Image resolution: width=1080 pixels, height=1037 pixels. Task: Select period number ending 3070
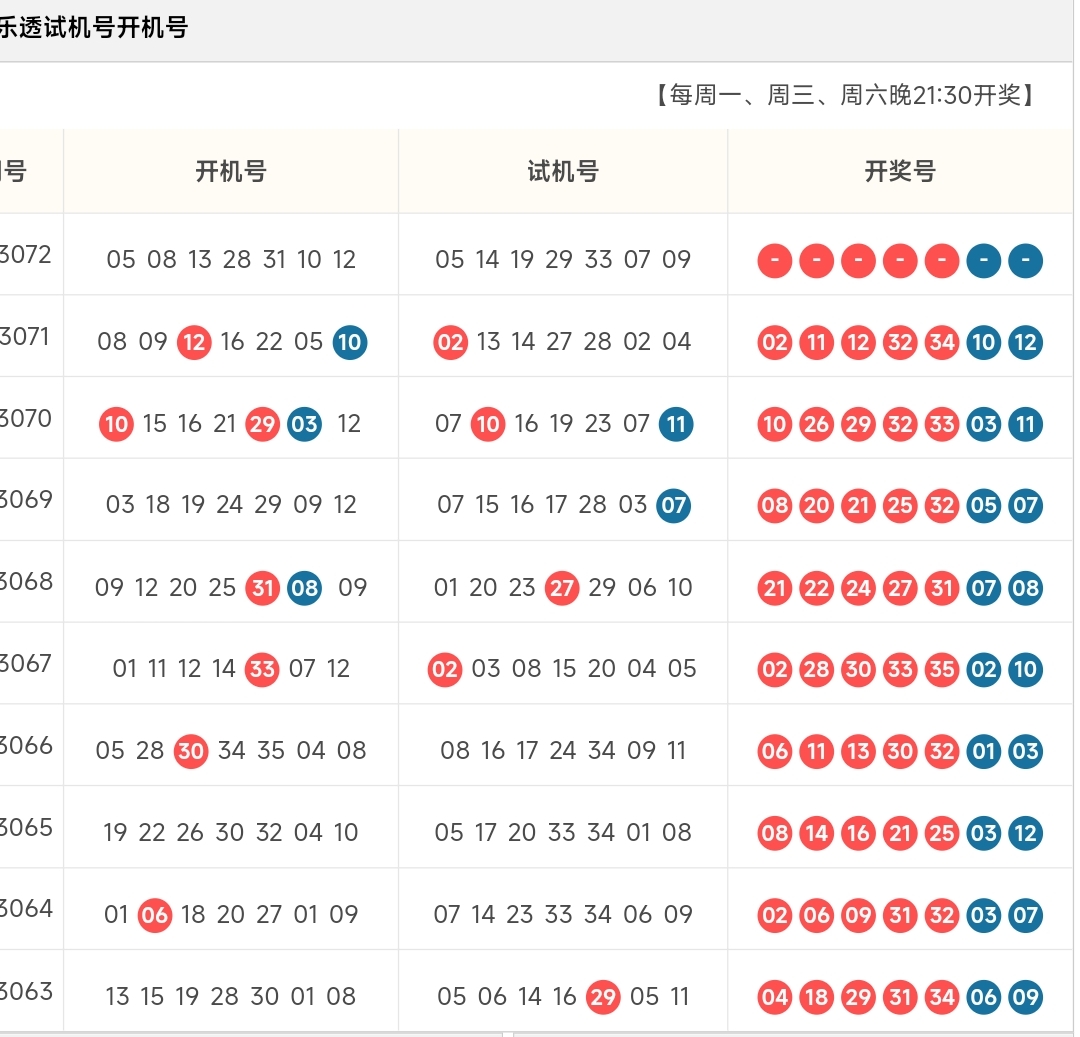pyautogui.click(x=25, y=419)
